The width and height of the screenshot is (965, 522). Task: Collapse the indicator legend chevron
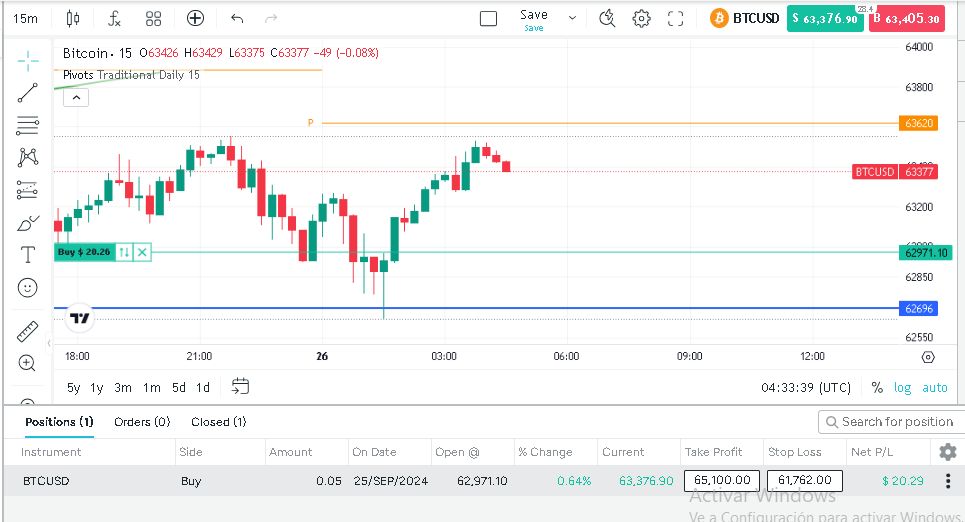(76, 97)
